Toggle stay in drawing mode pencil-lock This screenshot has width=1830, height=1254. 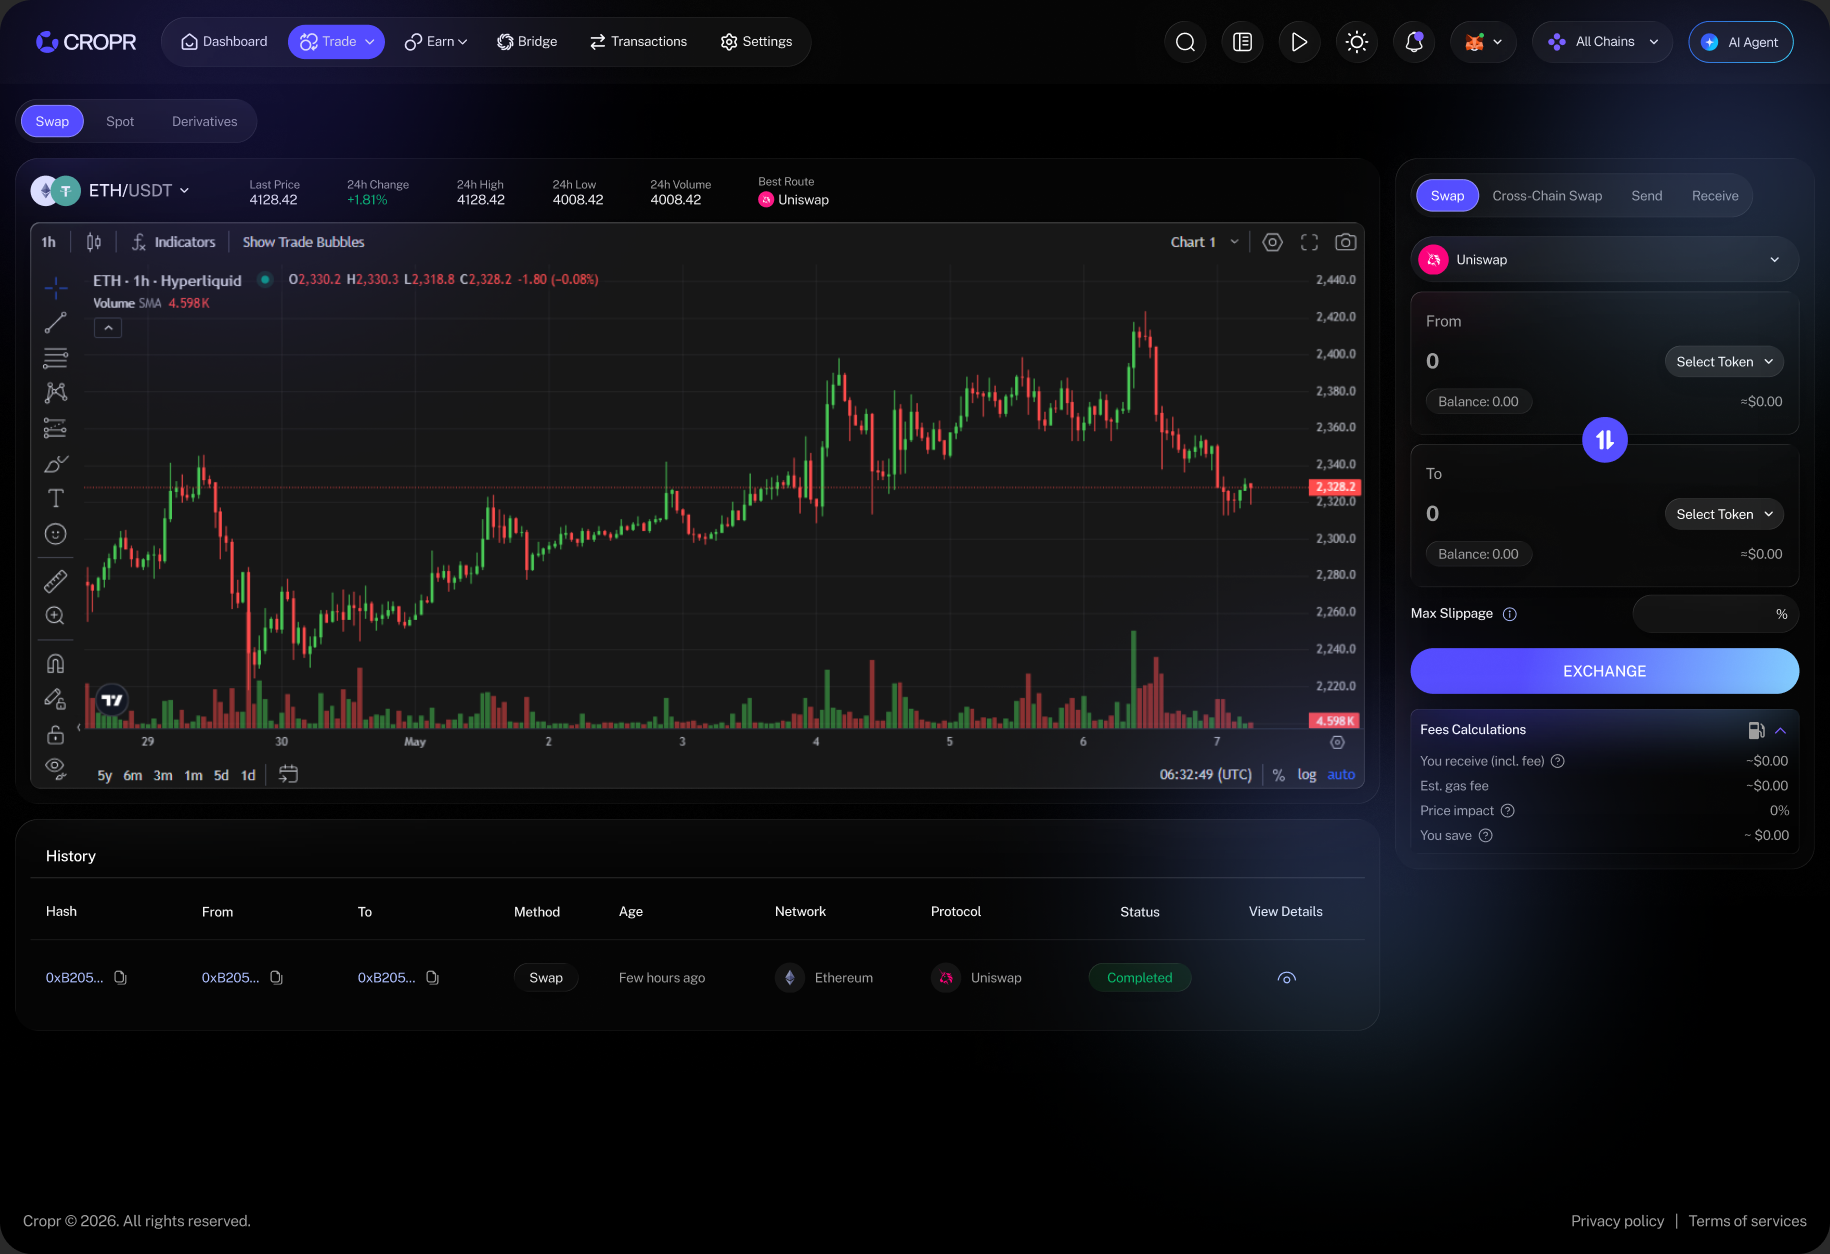coord(56,699)
